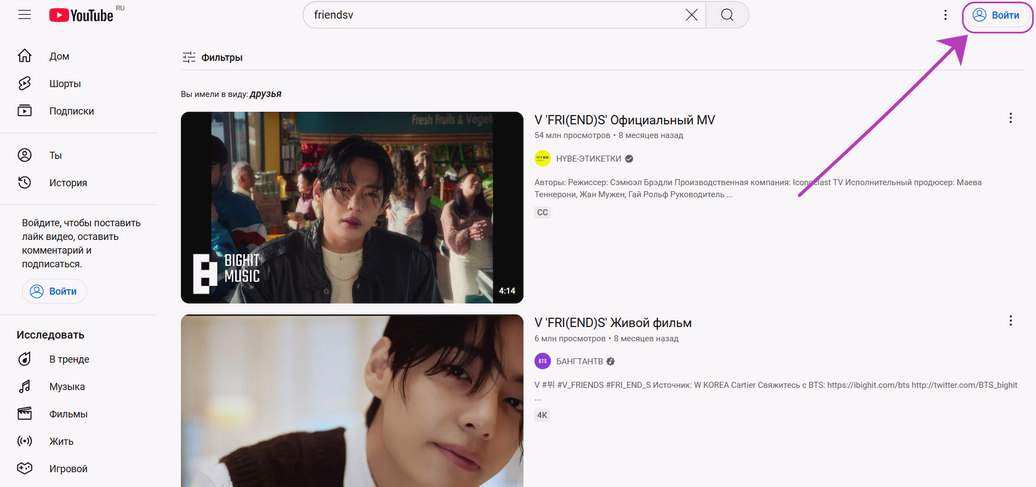This screenshot has height=487, width=1036.
Task: Open the top-bar settings three-dot menu
Action: [945, 15]
